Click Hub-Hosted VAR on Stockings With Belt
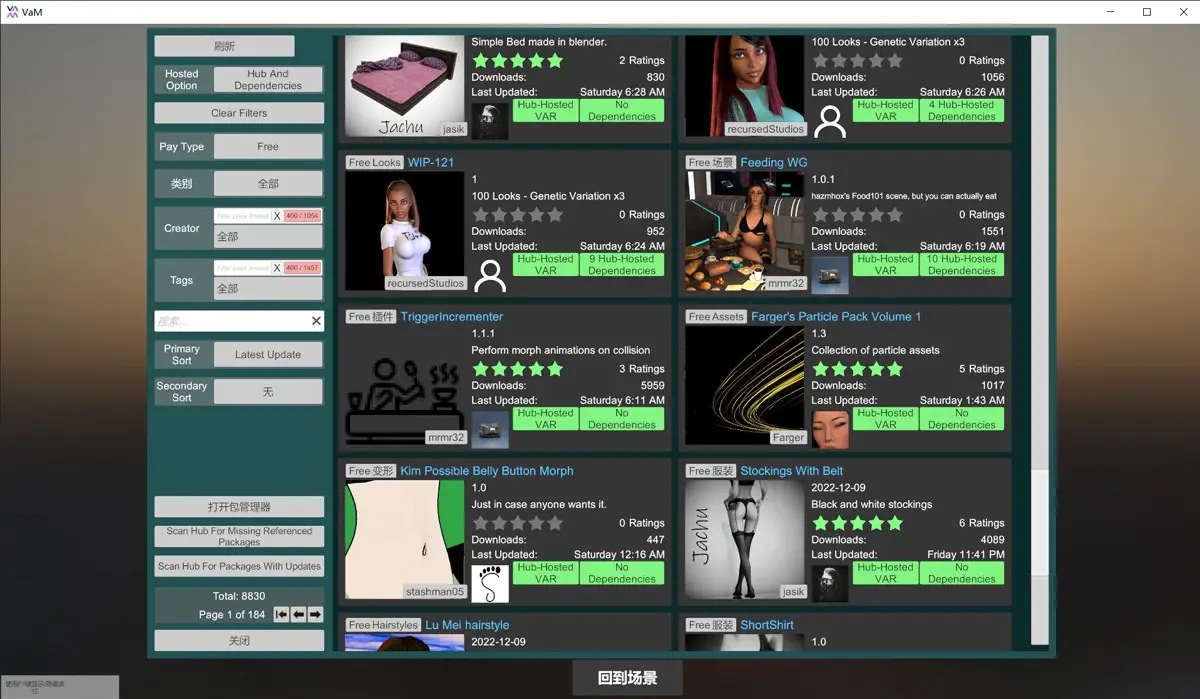This screenshot has height=699, width=1200. [x=886, y=573]
